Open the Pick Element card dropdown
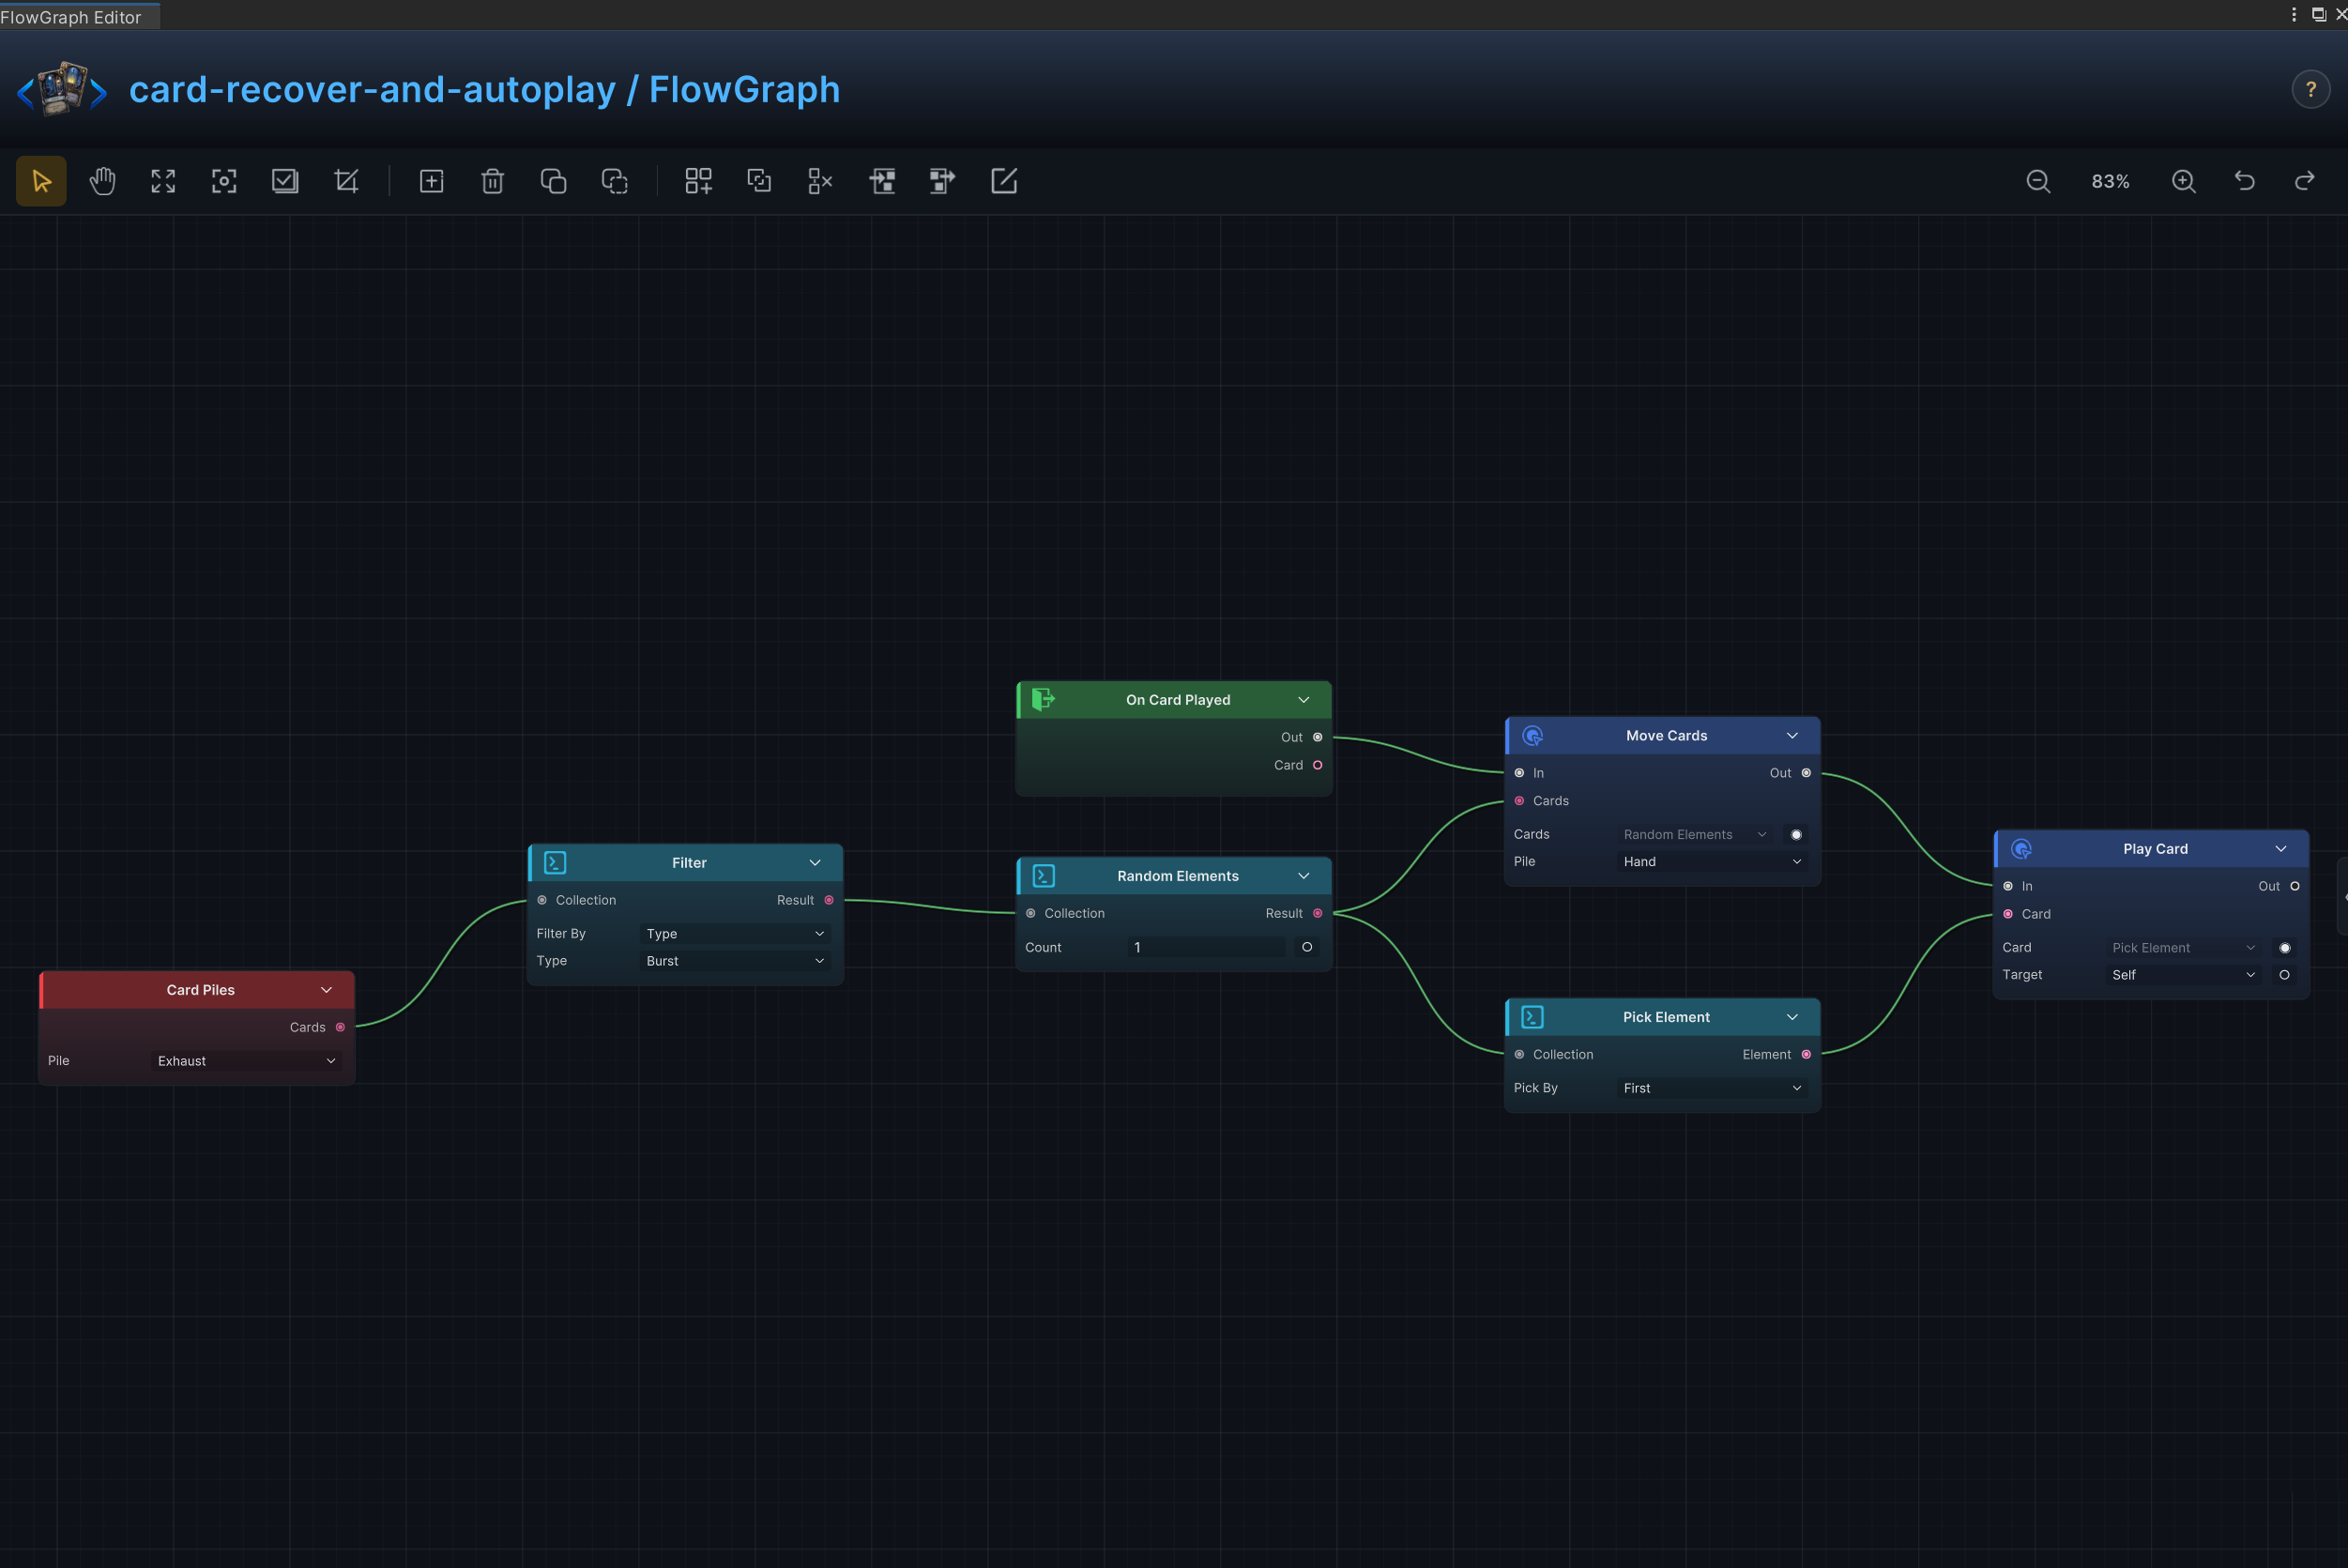The width and height of the screenshot is (2348, 1568). coord(2183,947)
